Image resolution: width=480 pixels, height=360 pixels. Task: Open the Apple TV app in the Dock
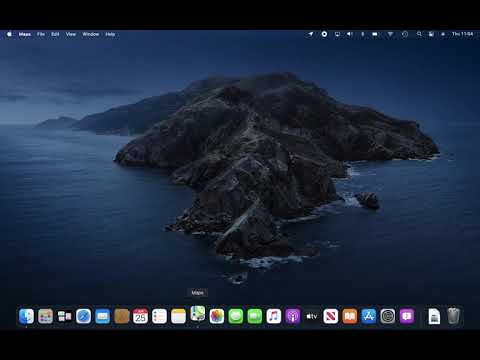[x=312, y=316]
